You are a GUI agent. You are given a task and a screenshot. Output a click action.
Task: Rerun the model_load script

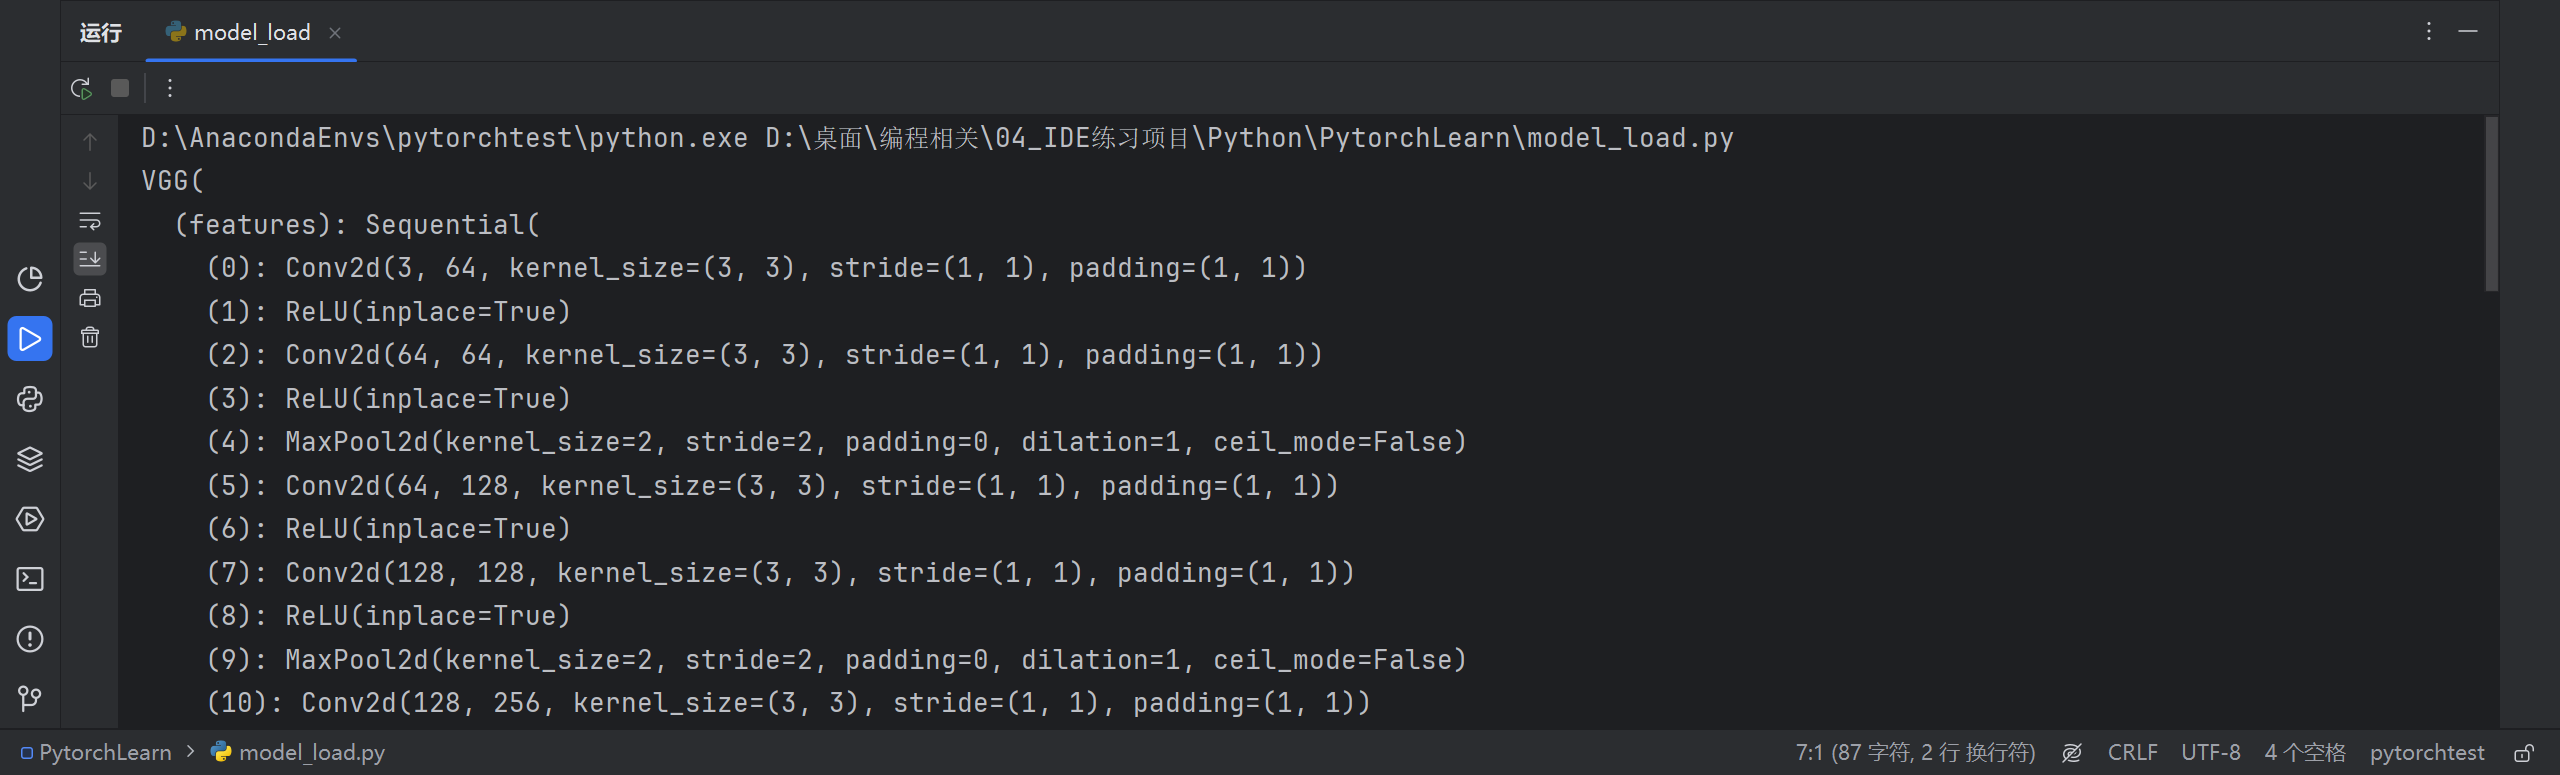[82, 88]
